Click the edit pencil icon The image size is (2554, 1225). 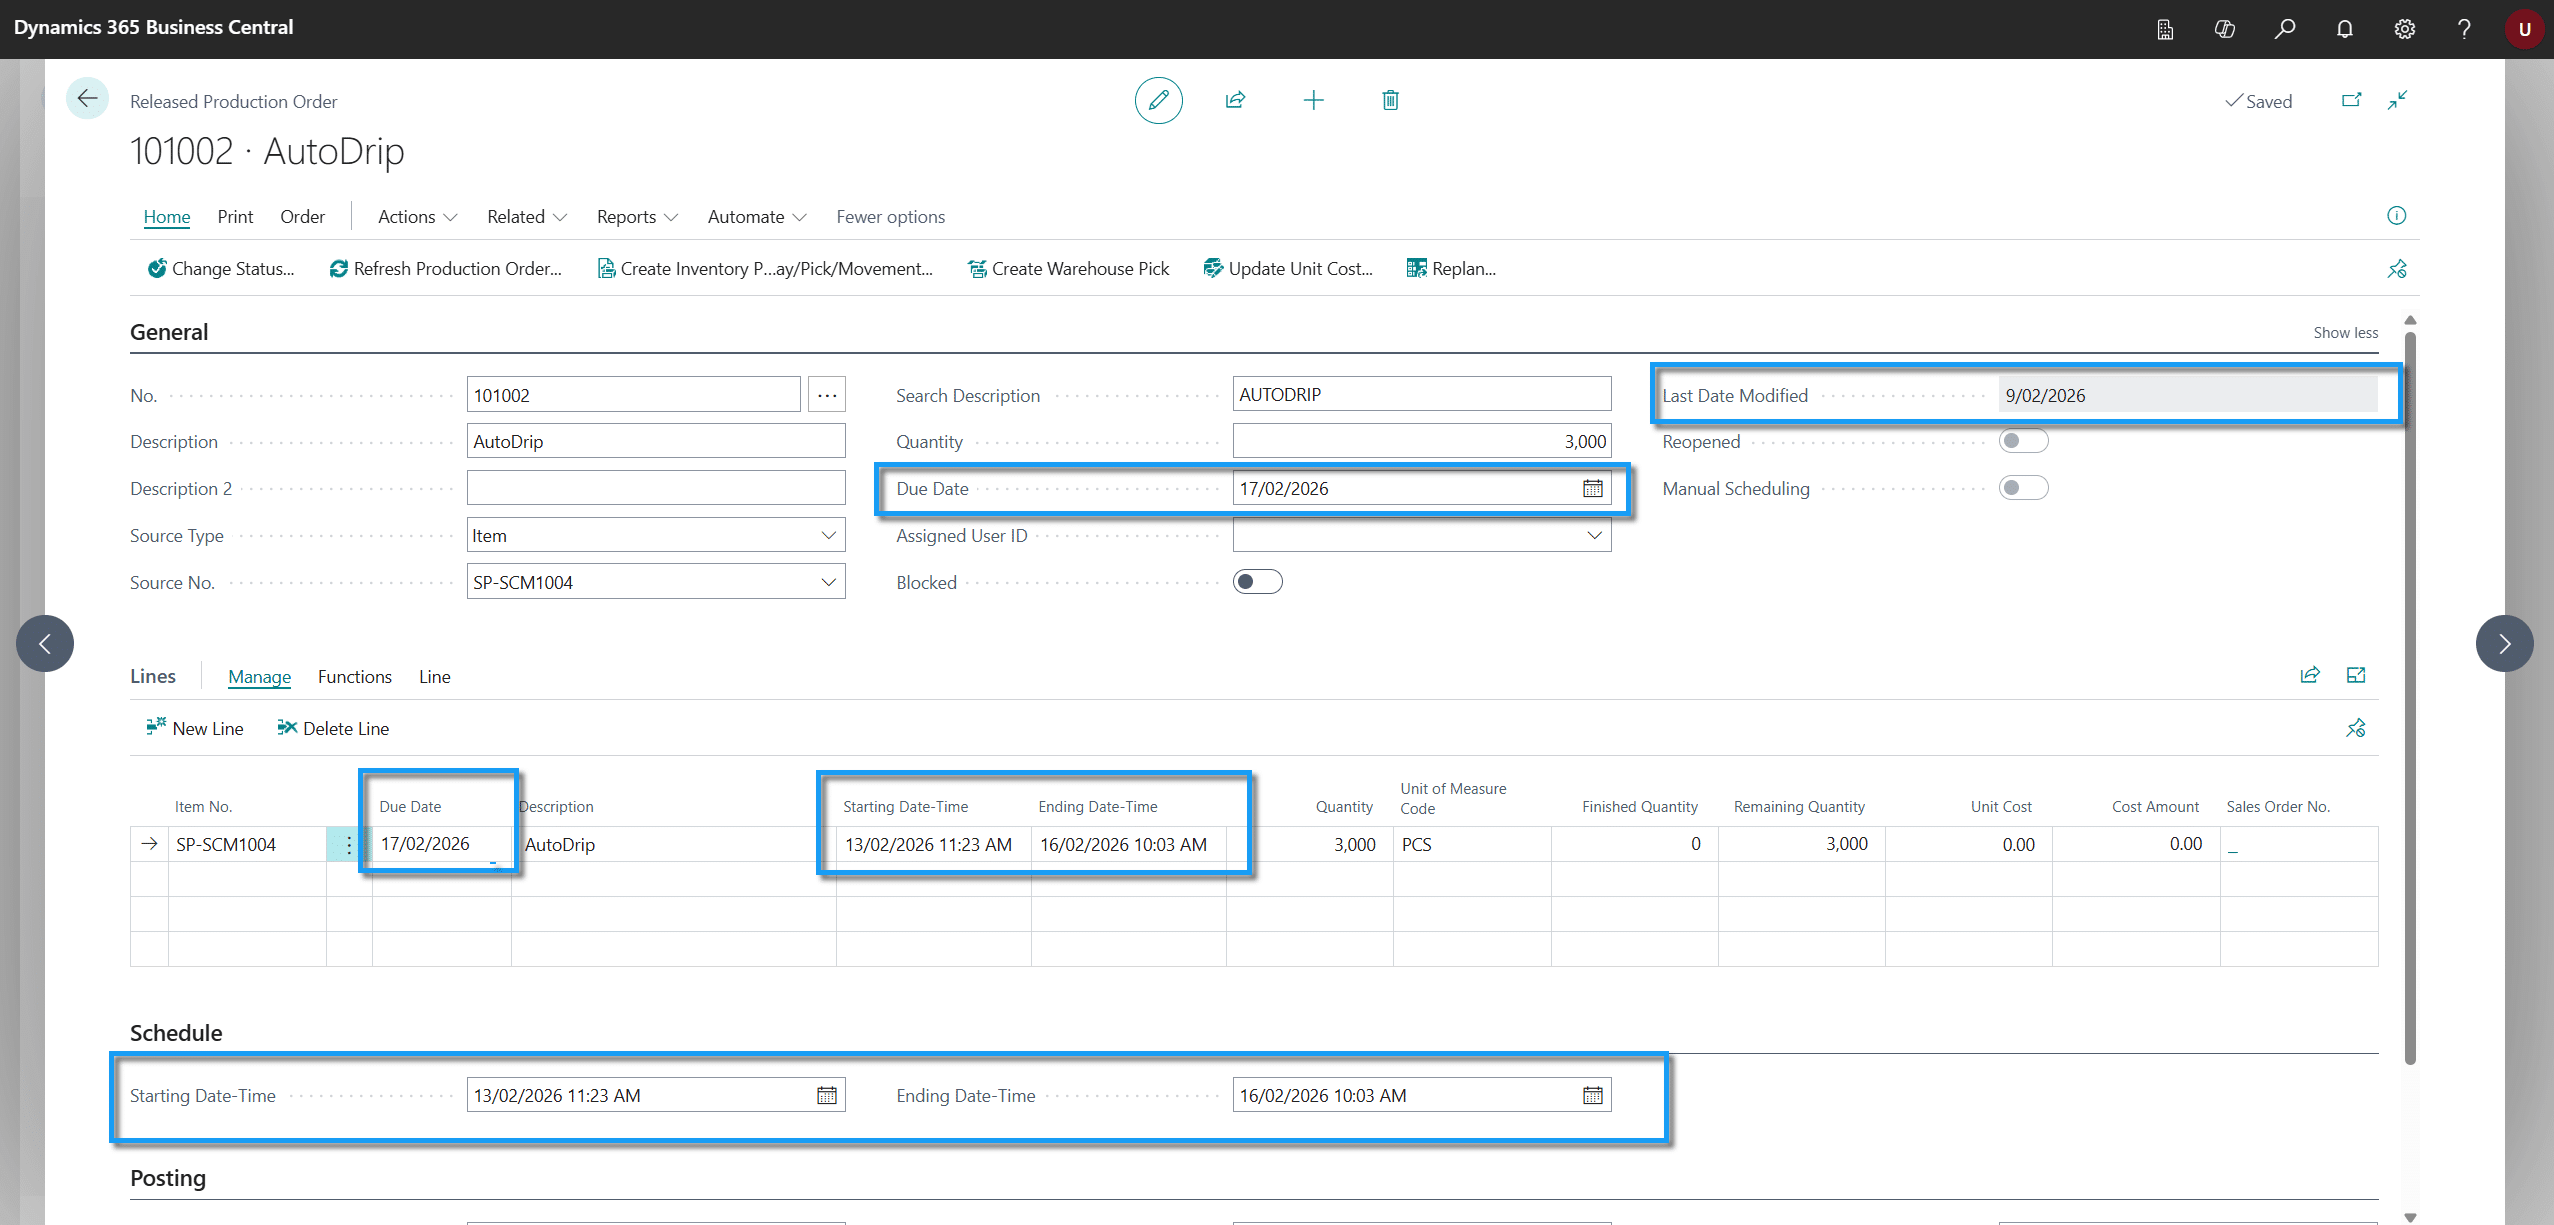tap(1158, 100)
